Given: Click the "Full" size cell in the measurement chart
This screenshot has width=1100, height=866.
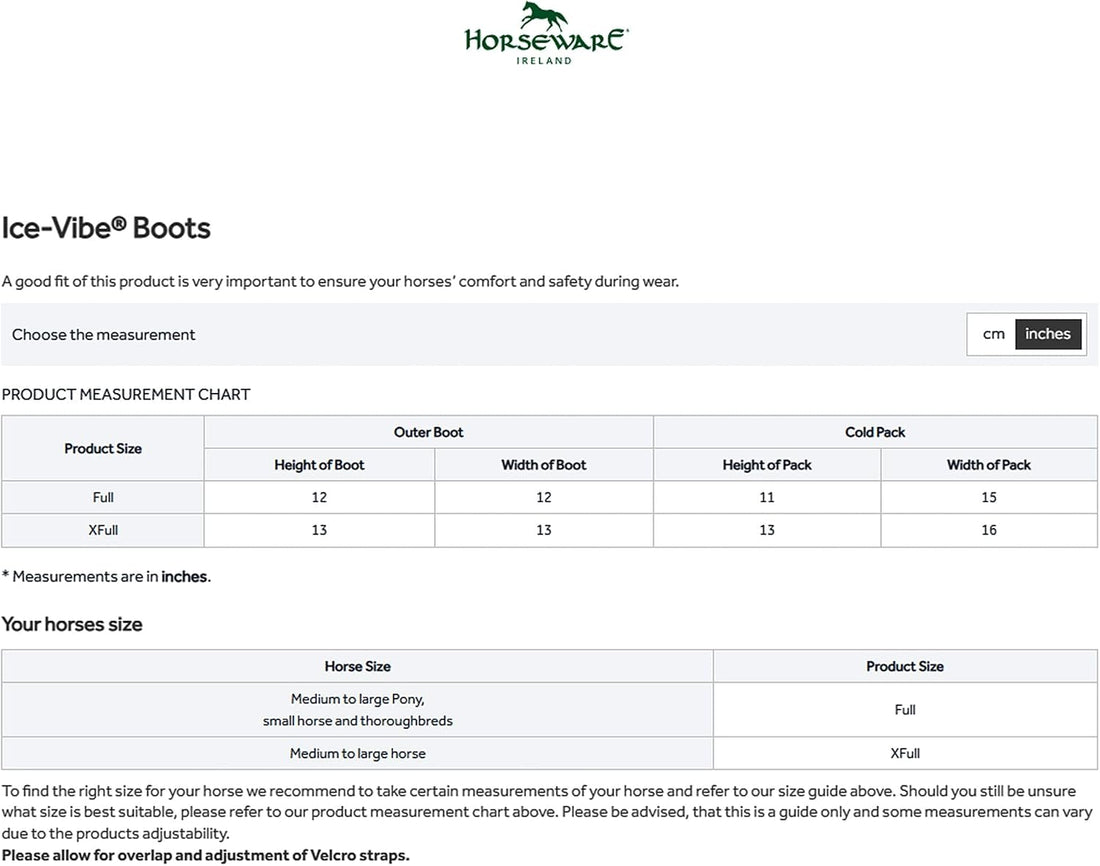Looking at the screenshot, I should 103,498.
